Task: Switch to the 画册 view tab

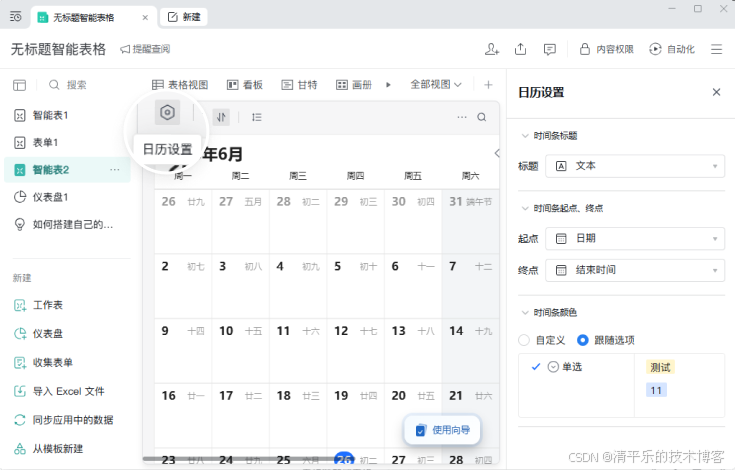Action: (x=354, y=85)
